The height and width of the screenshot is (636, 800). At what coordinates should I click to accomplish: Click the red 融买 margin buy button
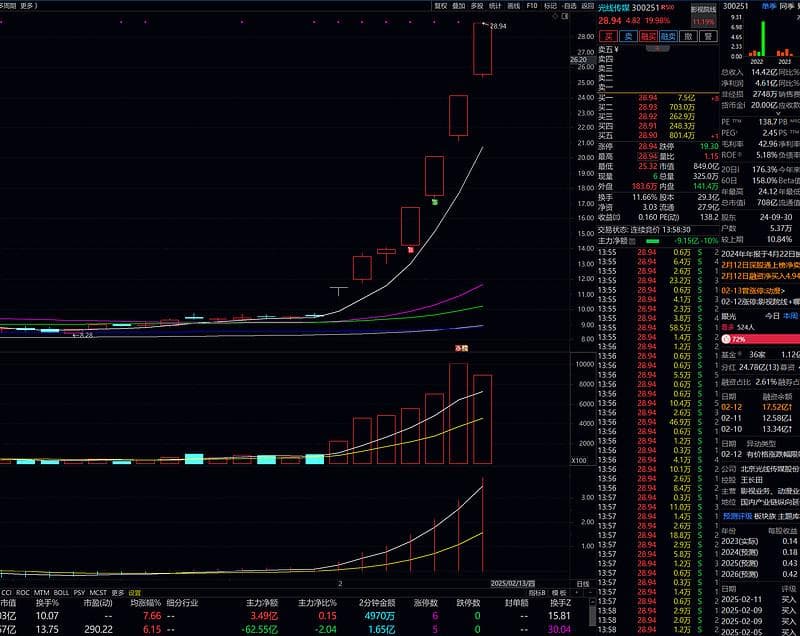648,36
